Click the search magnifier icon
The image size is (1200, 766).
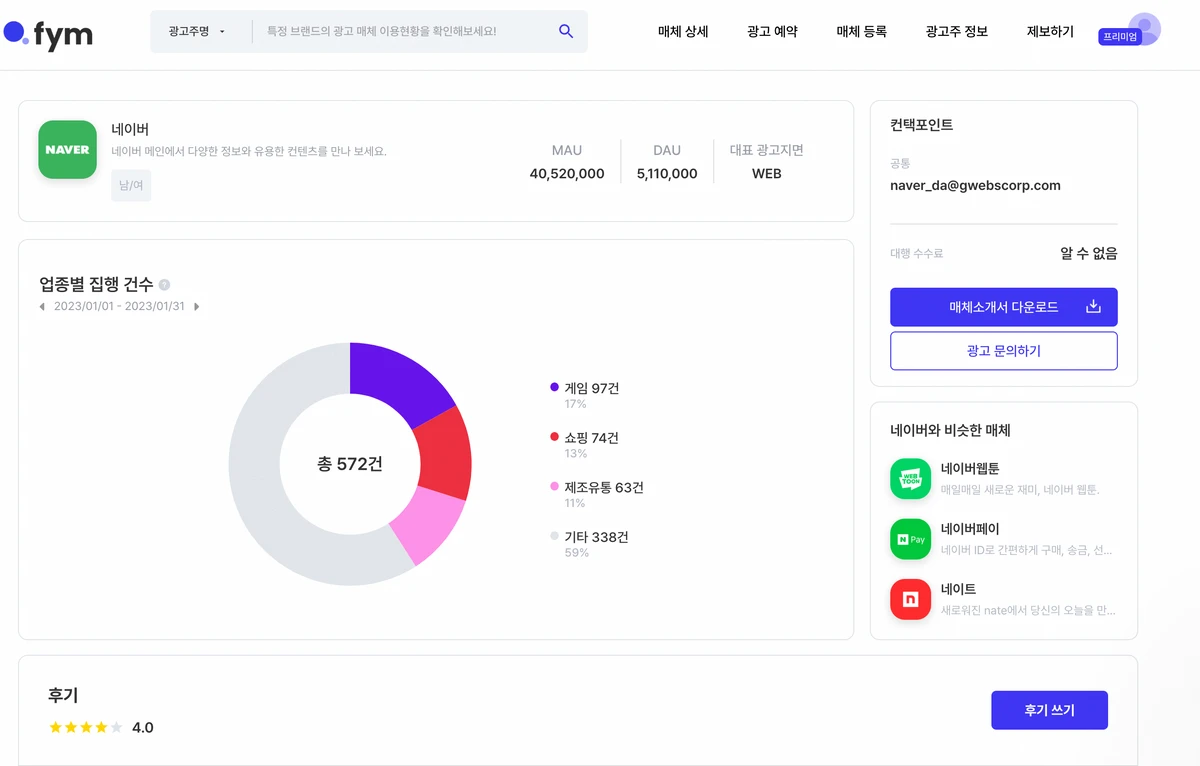coord(566,32)
